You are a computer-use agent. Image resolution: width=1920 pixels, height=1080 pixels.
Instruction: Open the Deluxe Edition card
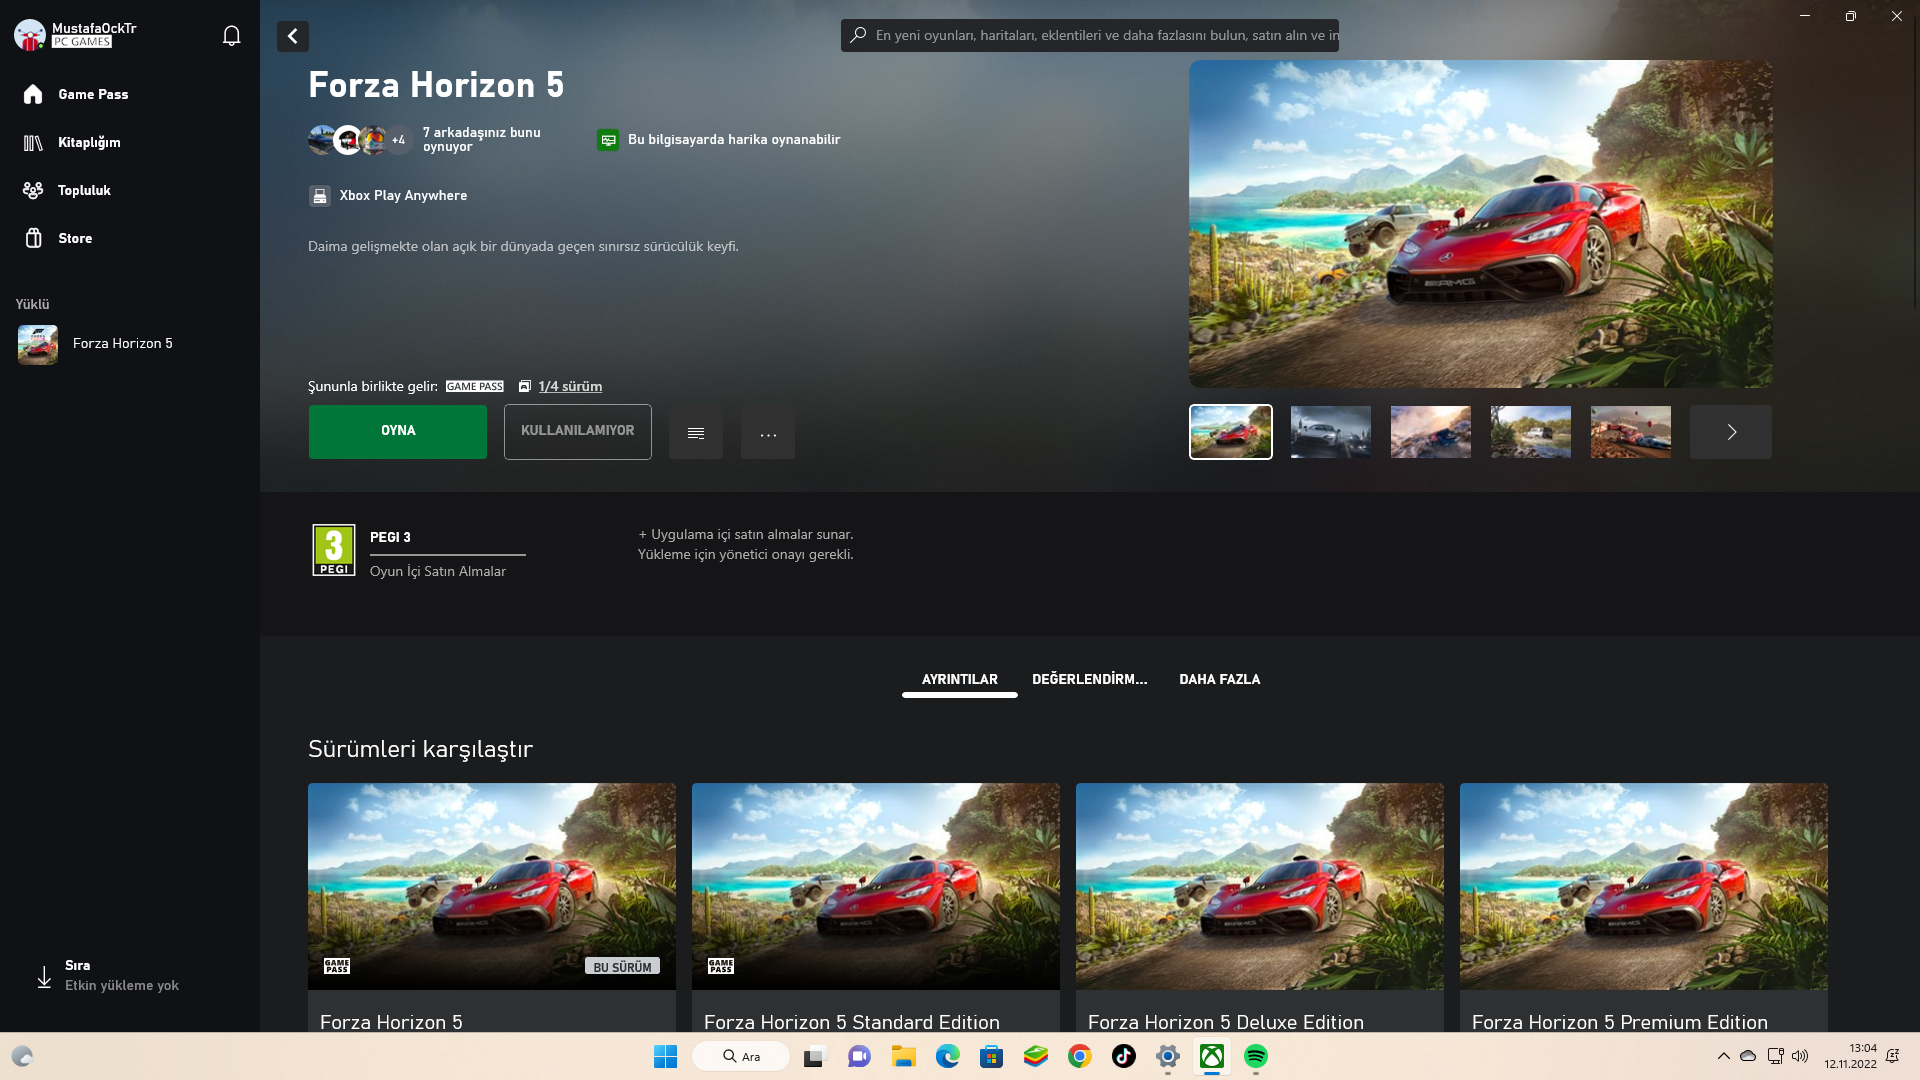click(x=1260, y=907)
